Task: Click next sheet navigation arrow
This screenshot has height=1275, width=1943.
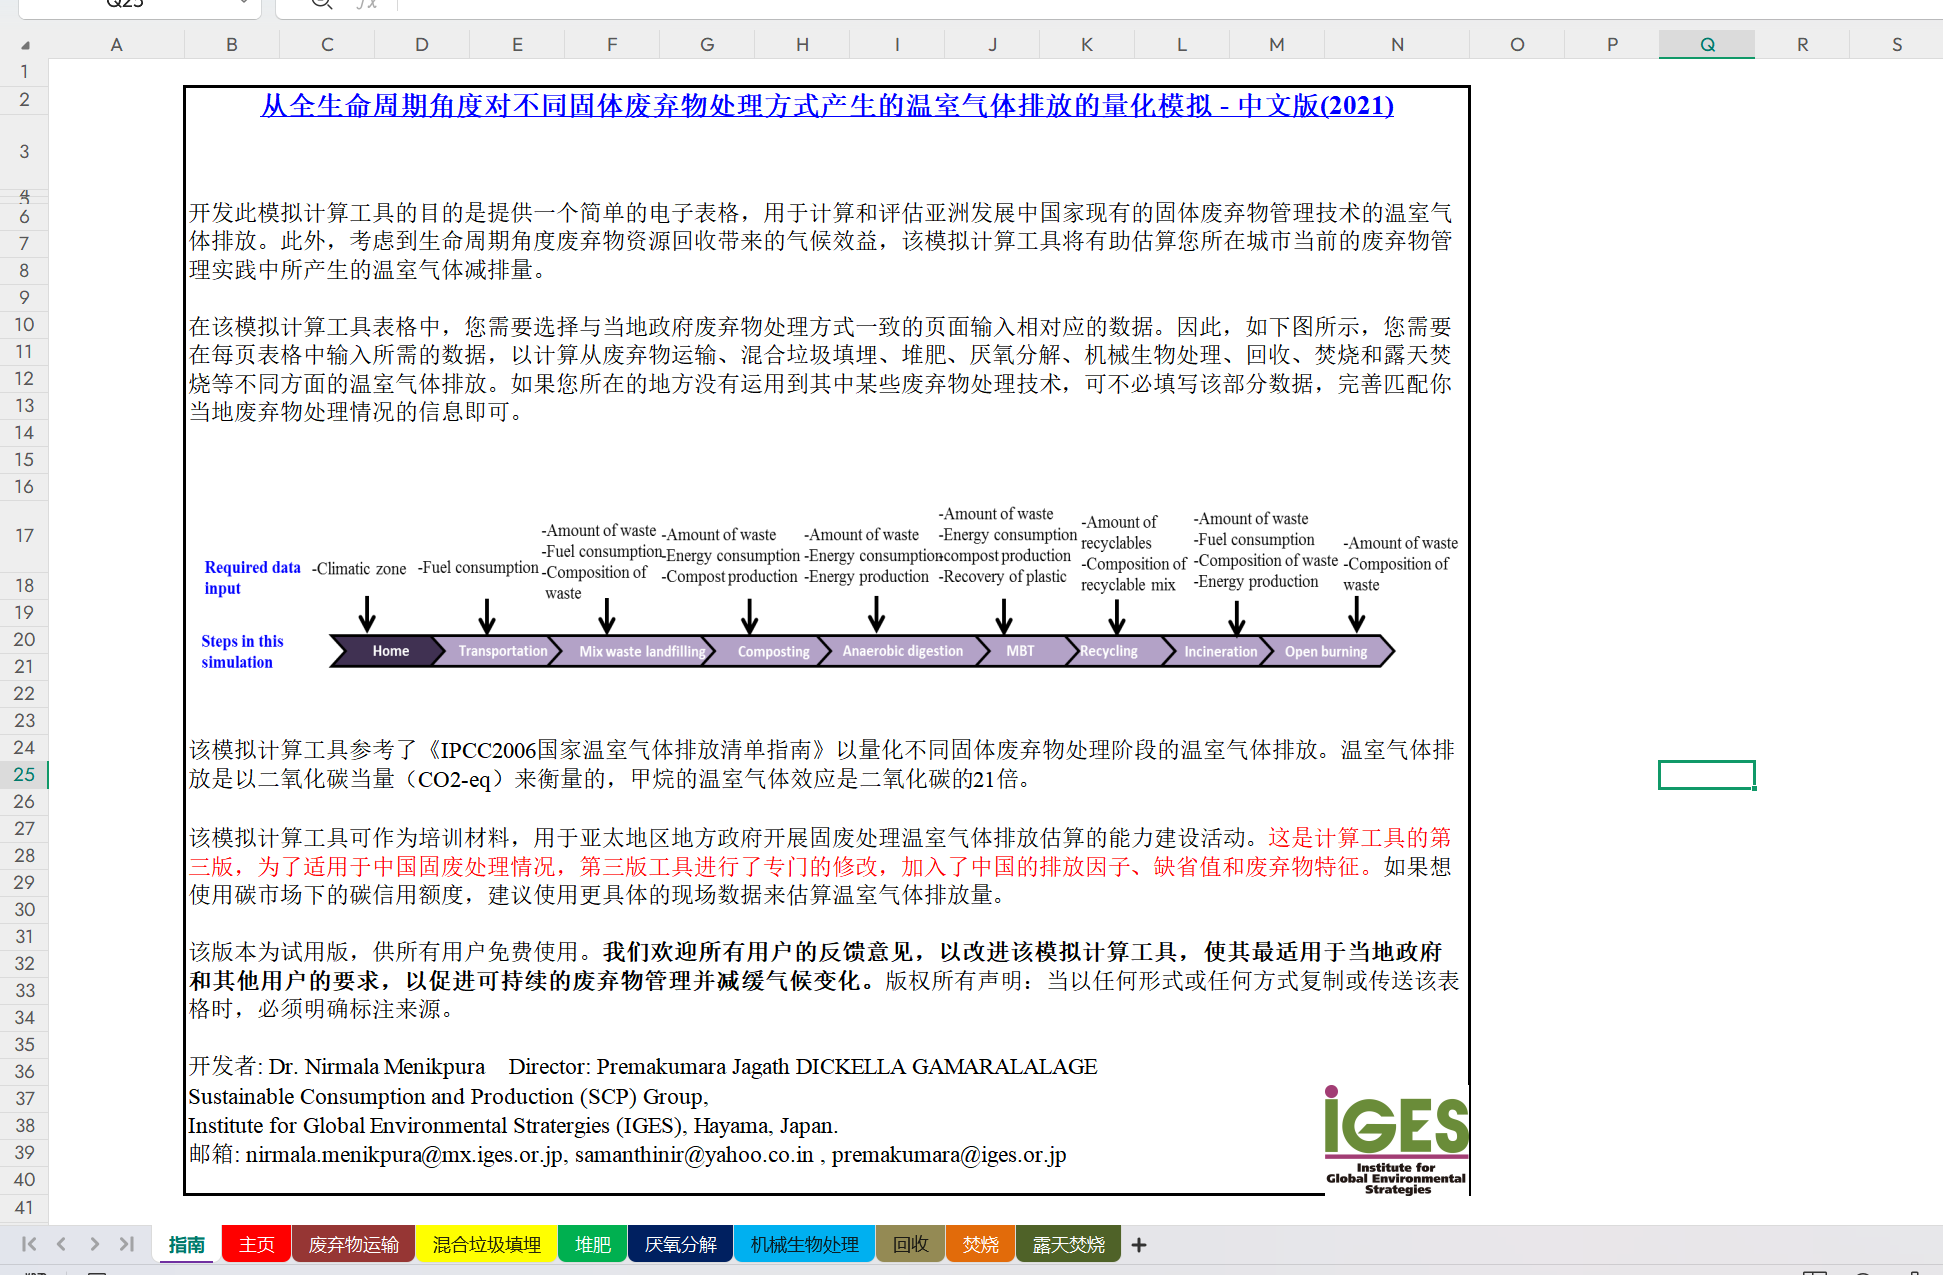Action: point(94,1244)
